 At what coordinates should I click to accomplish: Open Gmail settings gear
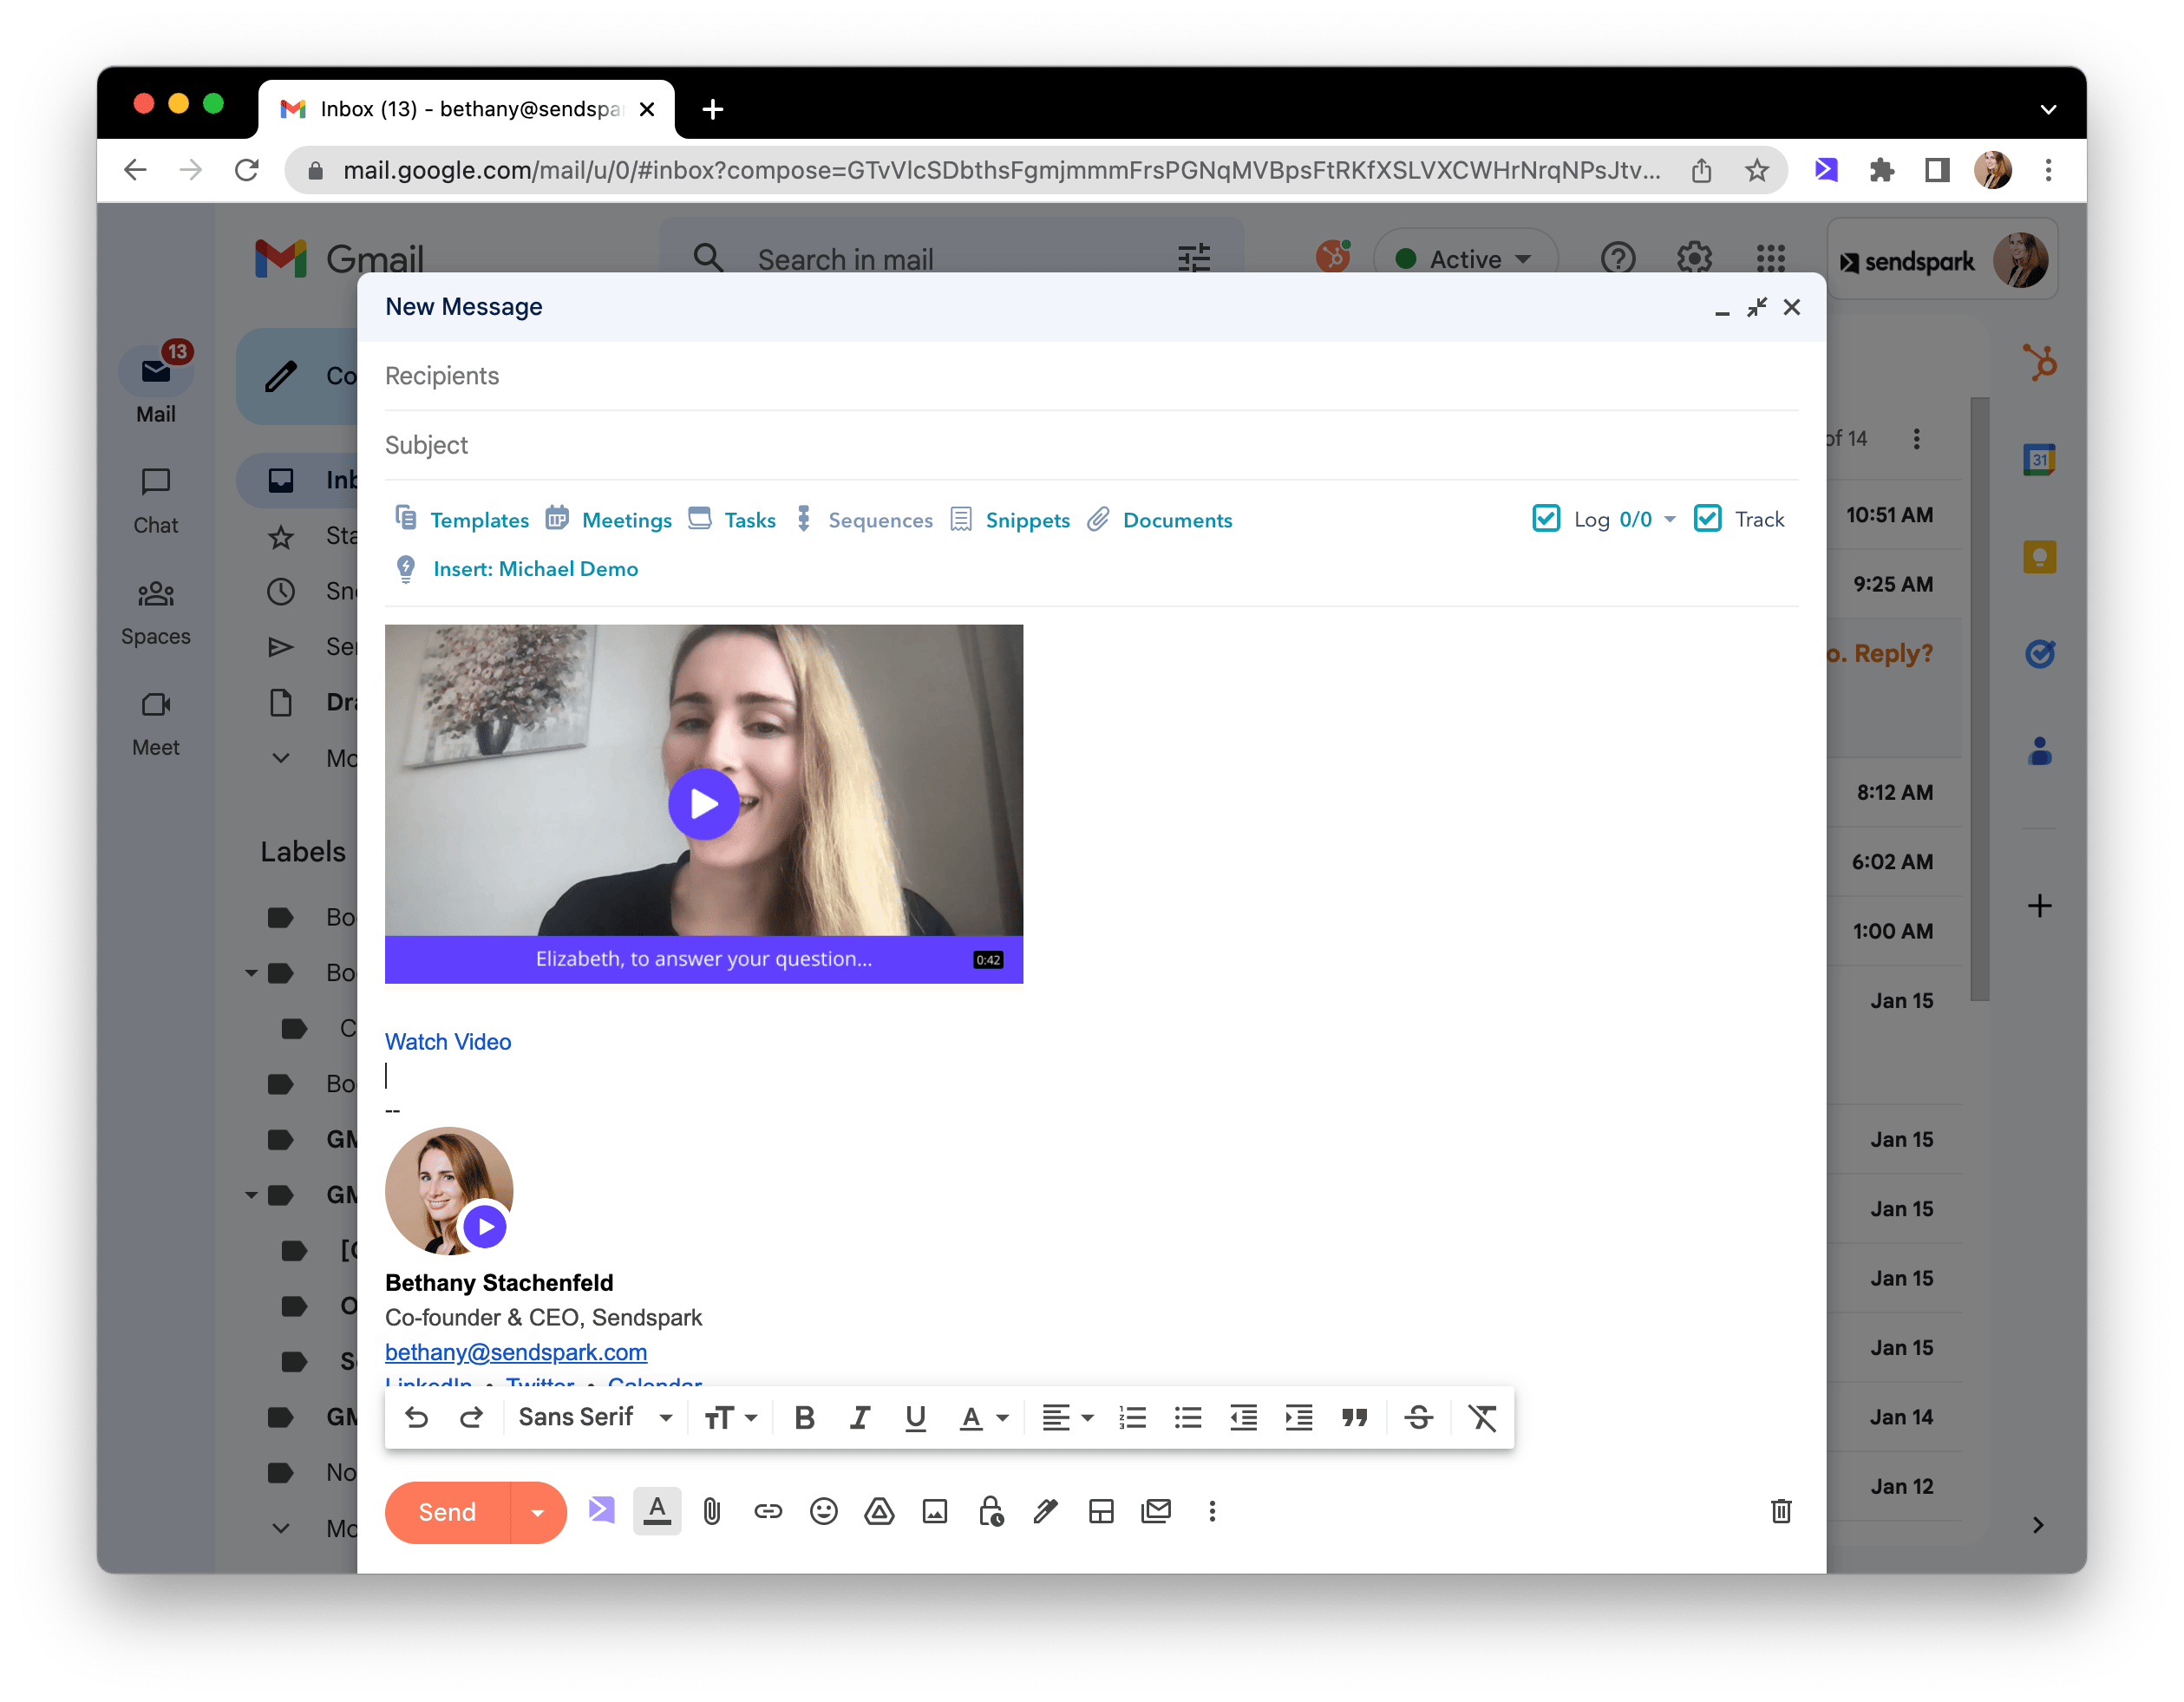pos(1694,258)
